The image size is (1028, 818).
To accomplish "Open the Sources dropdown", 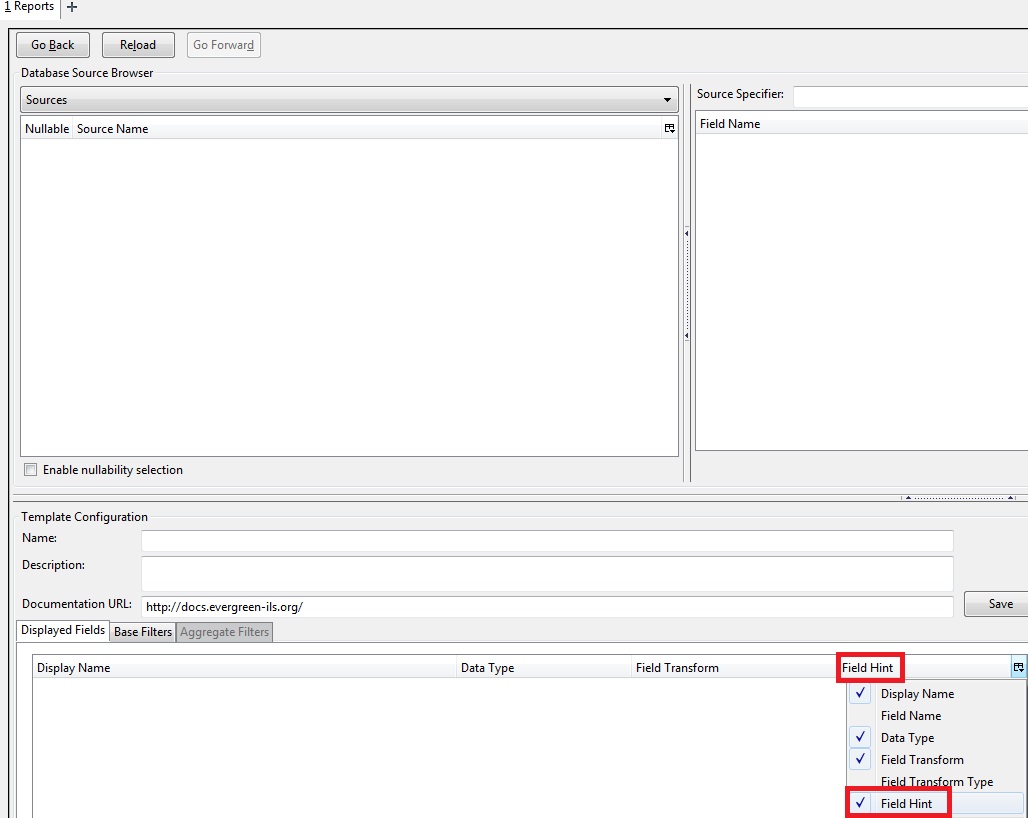I will coord(349,100).
